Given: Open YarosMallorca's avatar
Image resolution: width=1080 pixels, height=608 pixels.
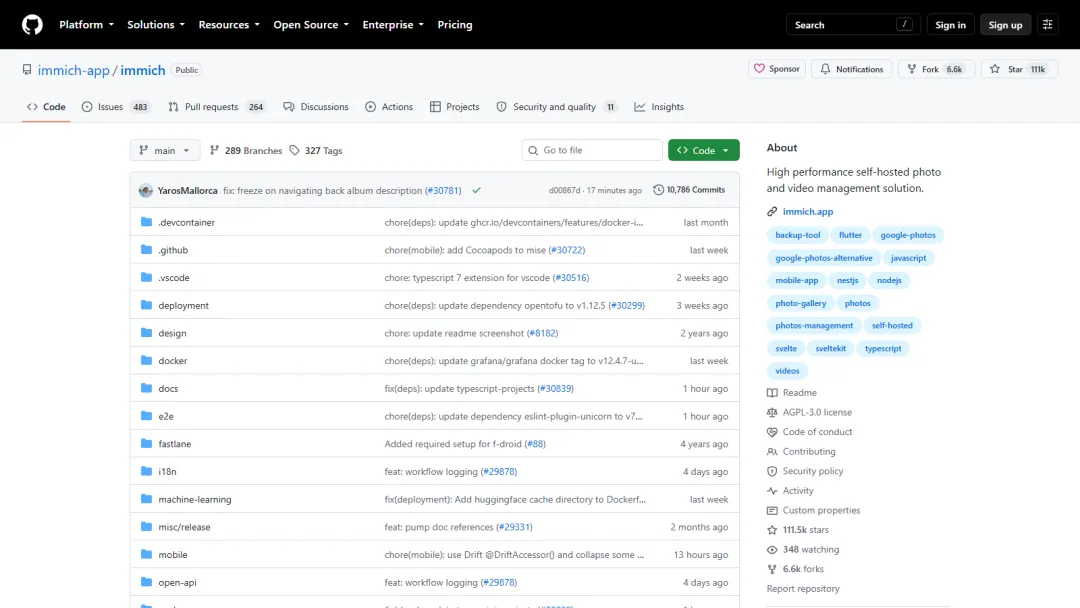Looking at the screenshot, I should coord(145,190).
